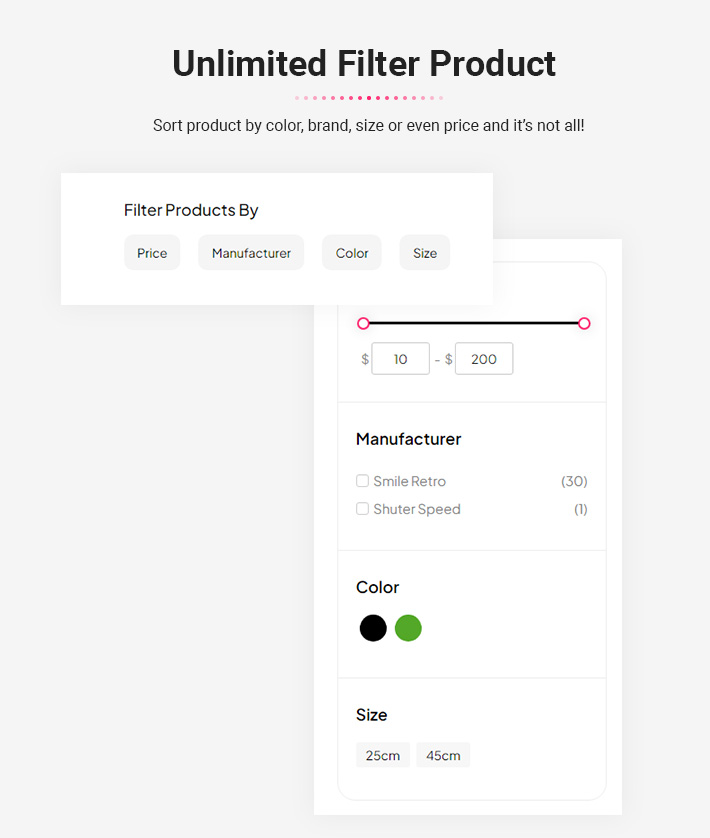Click the maximum price field showing 200
This screenshot has width=710, height=838.
[484, 359]
